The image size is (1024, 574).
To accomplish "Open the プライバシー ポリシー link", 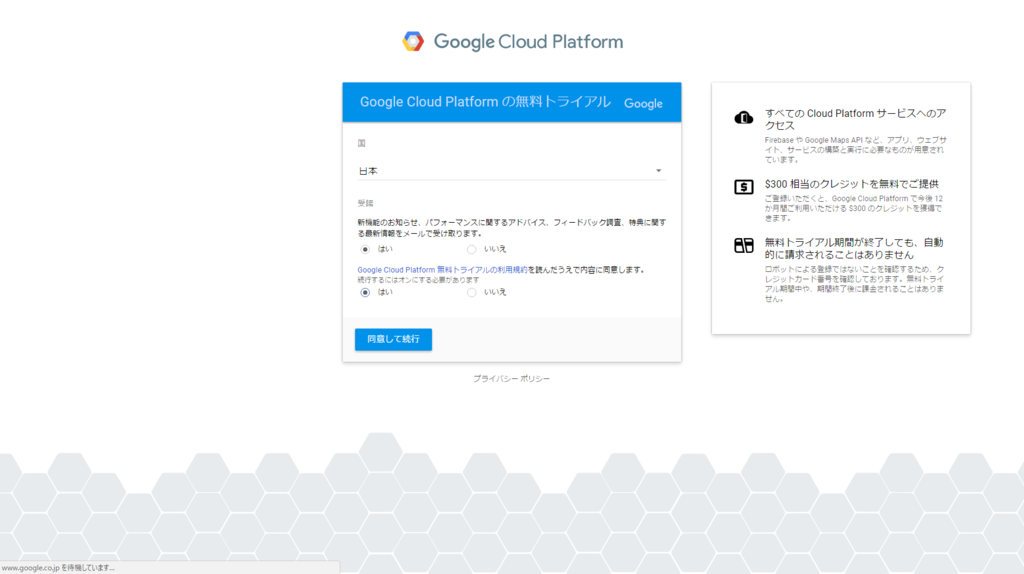I will pyautogui.click(x=511, y=378).
